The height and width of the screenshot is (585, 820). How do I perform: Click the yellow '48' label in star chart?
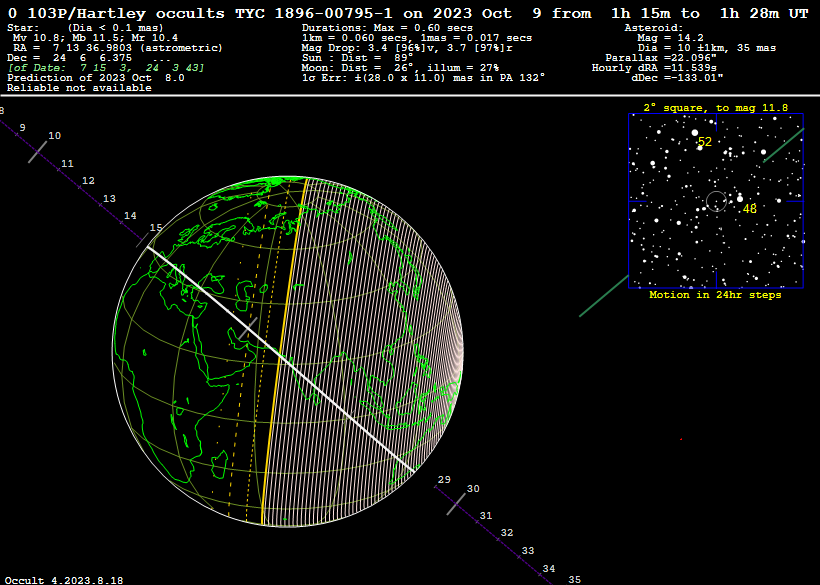(x=750, y=209)
